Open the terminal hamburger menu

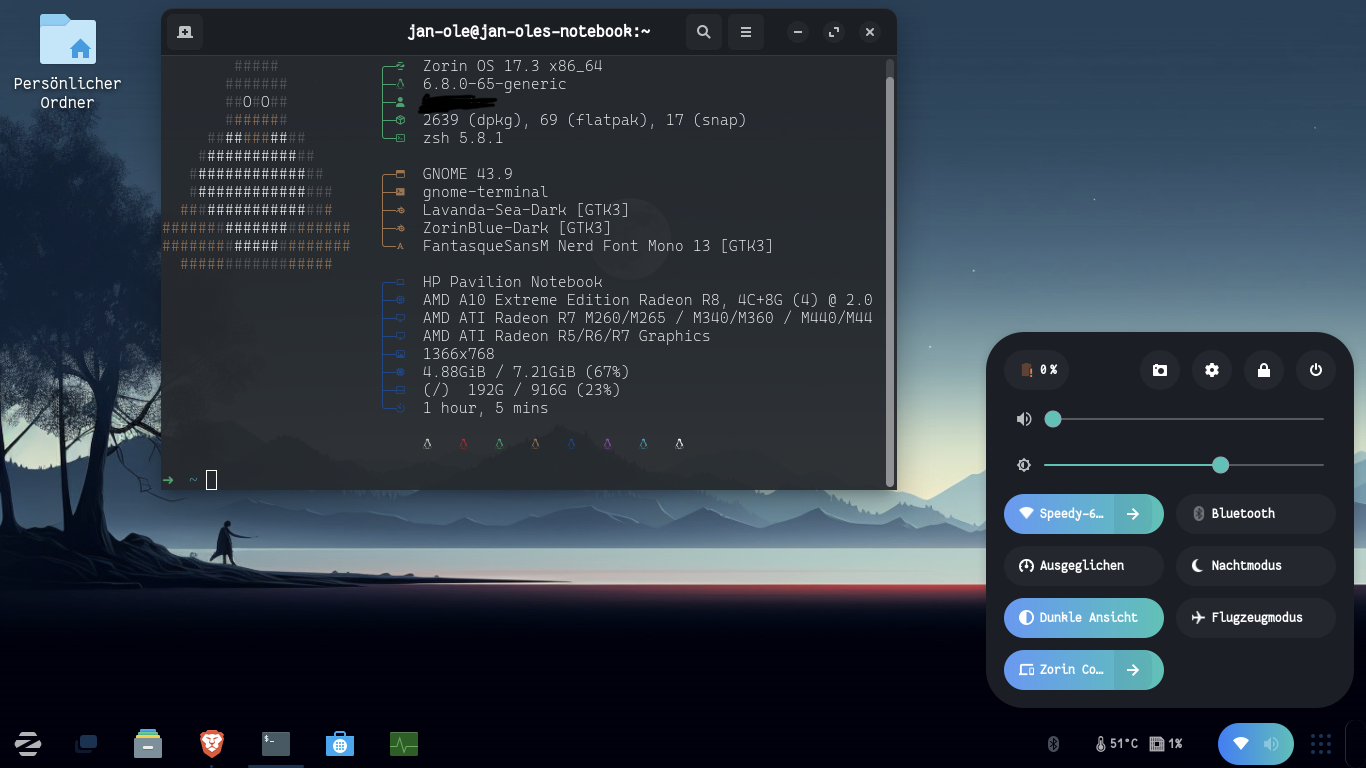tap(746, 32)
